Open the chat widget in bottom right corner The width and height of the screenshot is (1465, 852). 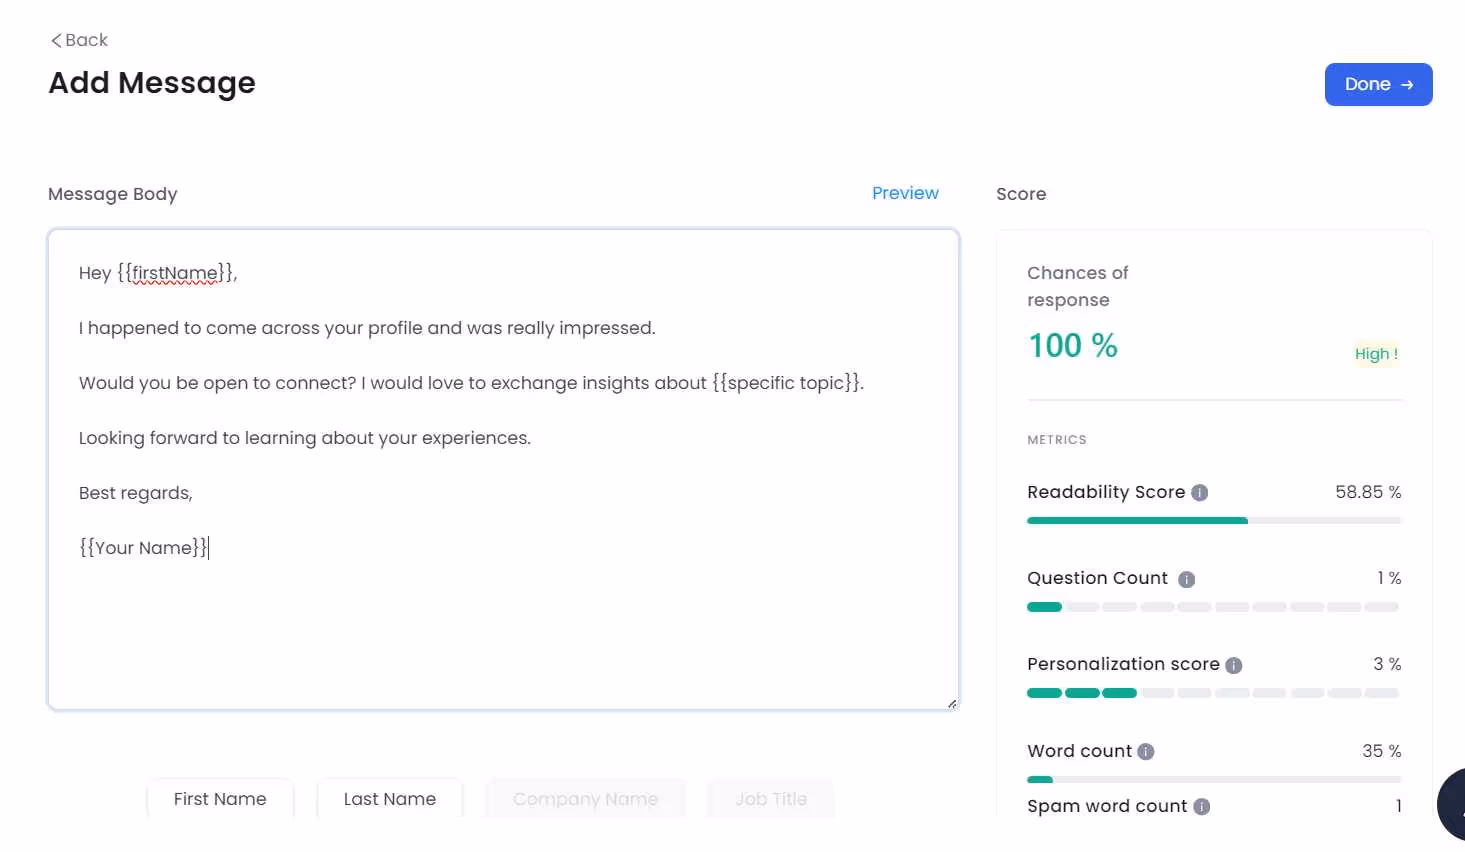[x=1453, y=803]
